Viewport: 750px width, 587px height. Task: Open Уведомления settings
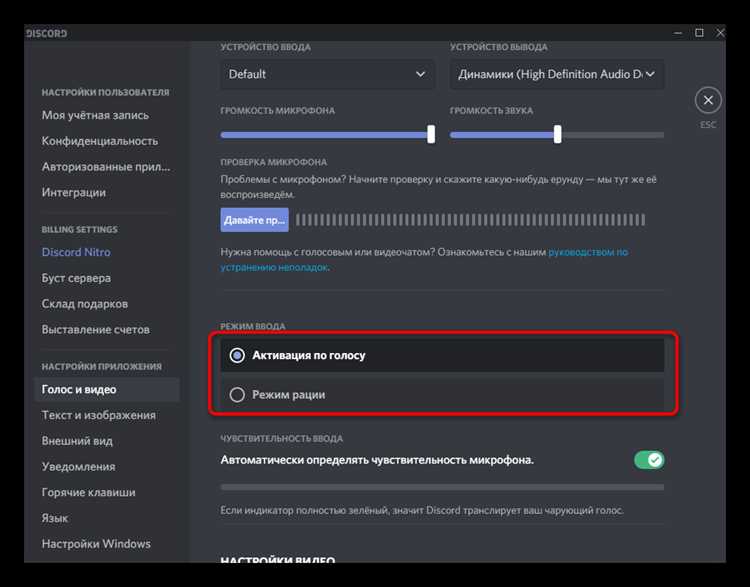(78, 466)
